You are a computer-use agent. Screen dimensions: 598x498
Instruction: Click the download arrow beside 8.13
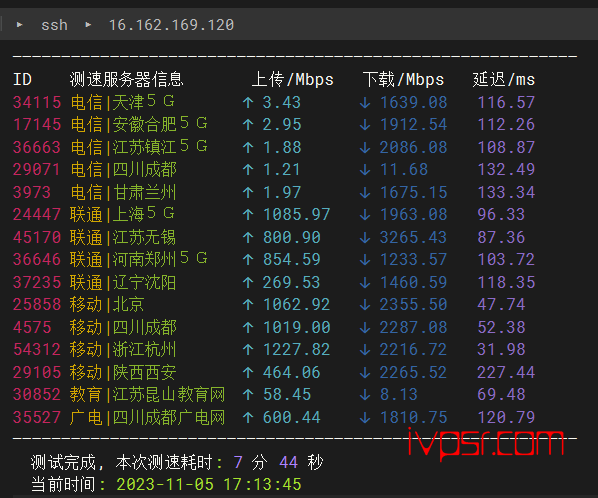point(365,395)
